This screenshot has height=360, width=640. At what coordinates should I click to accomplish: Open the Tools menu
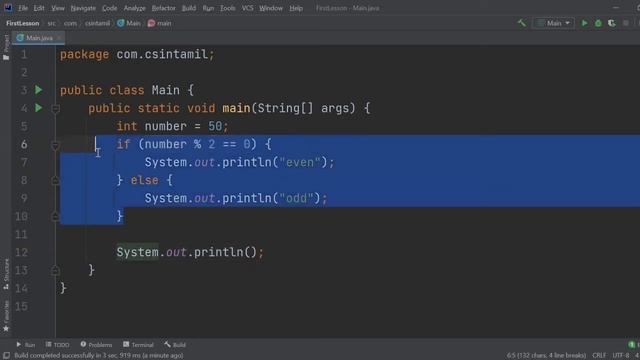point(227,8)
